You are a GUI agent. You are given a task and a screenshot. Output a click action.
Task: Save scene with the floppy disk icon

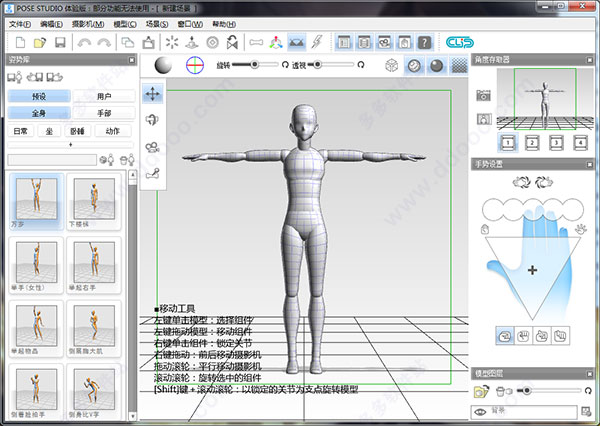click(60, 42)
